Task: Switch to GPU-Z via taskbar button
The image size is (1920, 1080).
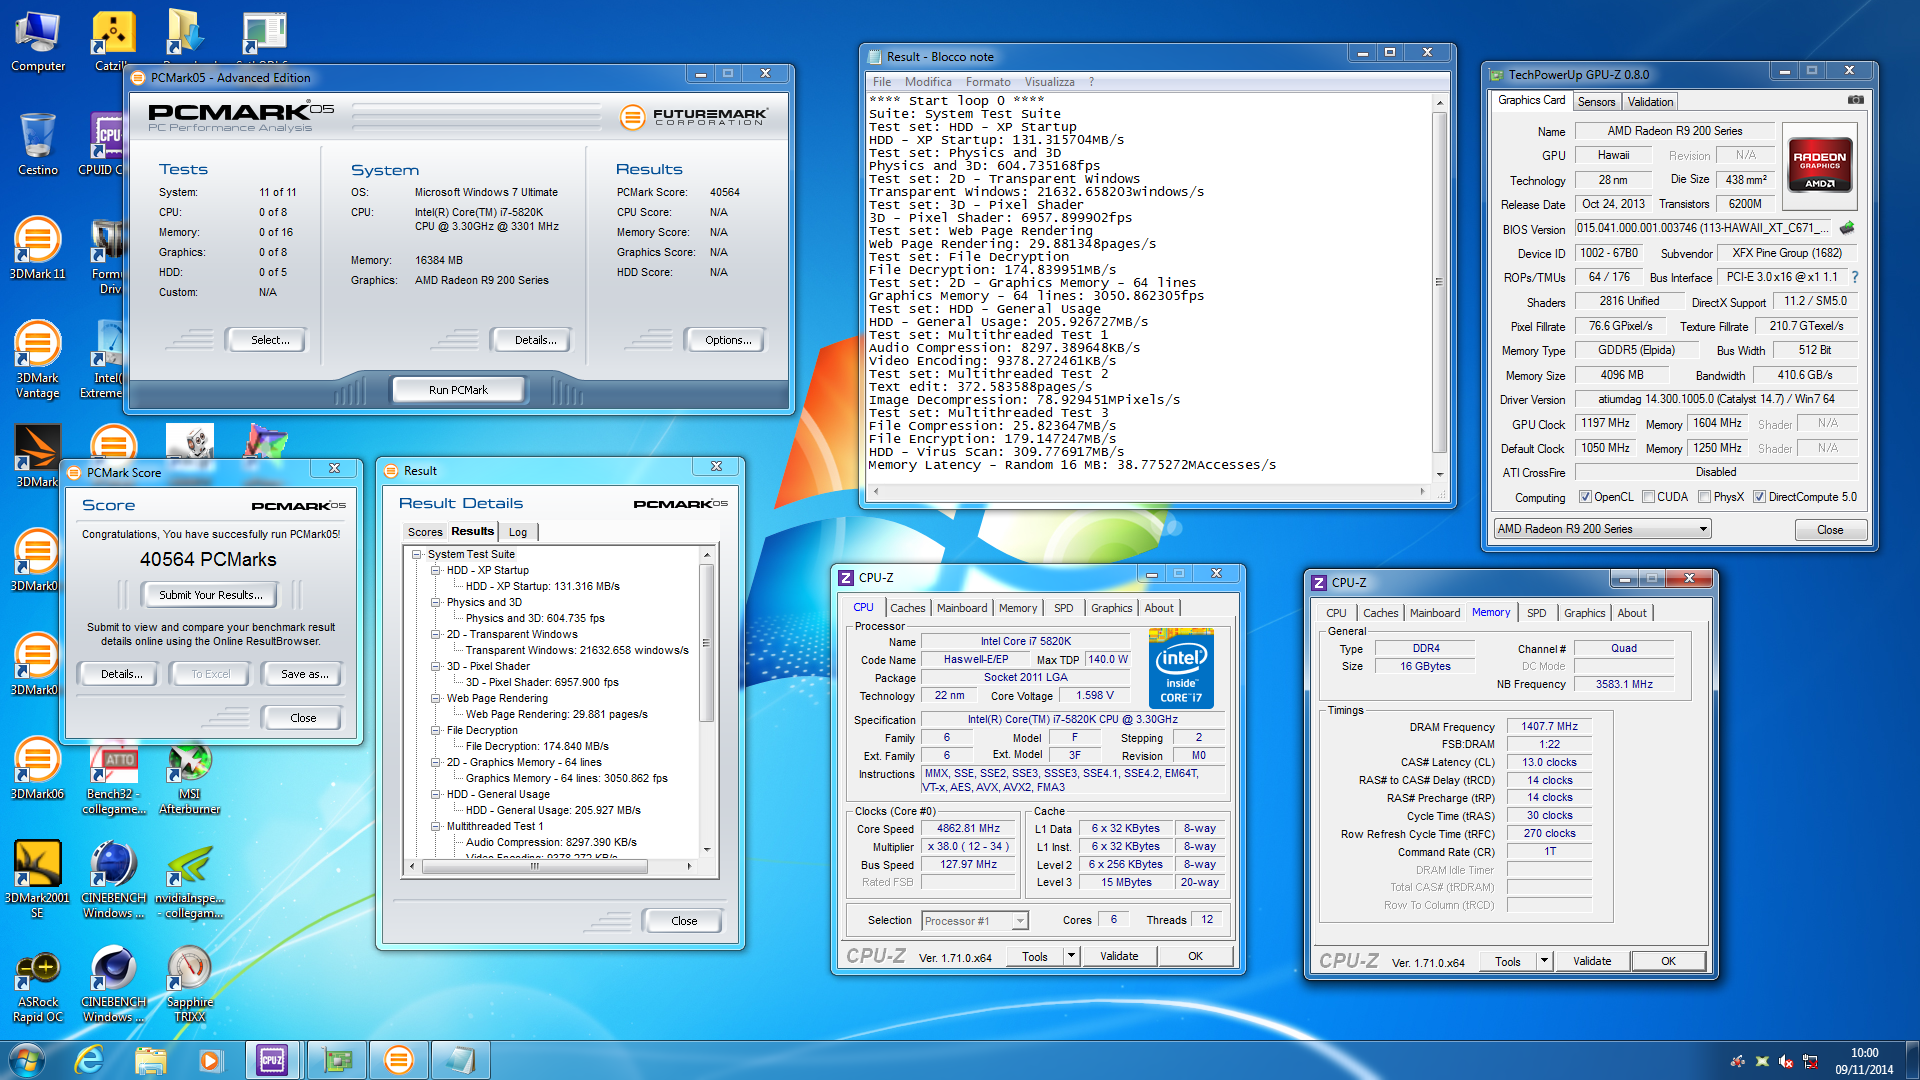Action: click(x=337, y=1060)
